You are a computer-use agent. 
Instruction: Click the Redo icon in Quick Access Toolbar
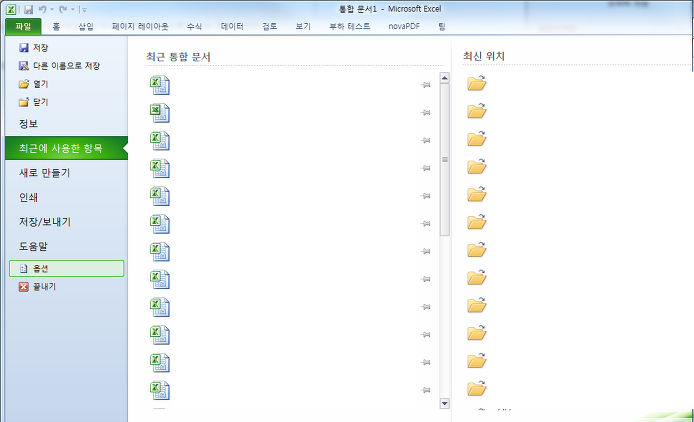click(63, 9)
